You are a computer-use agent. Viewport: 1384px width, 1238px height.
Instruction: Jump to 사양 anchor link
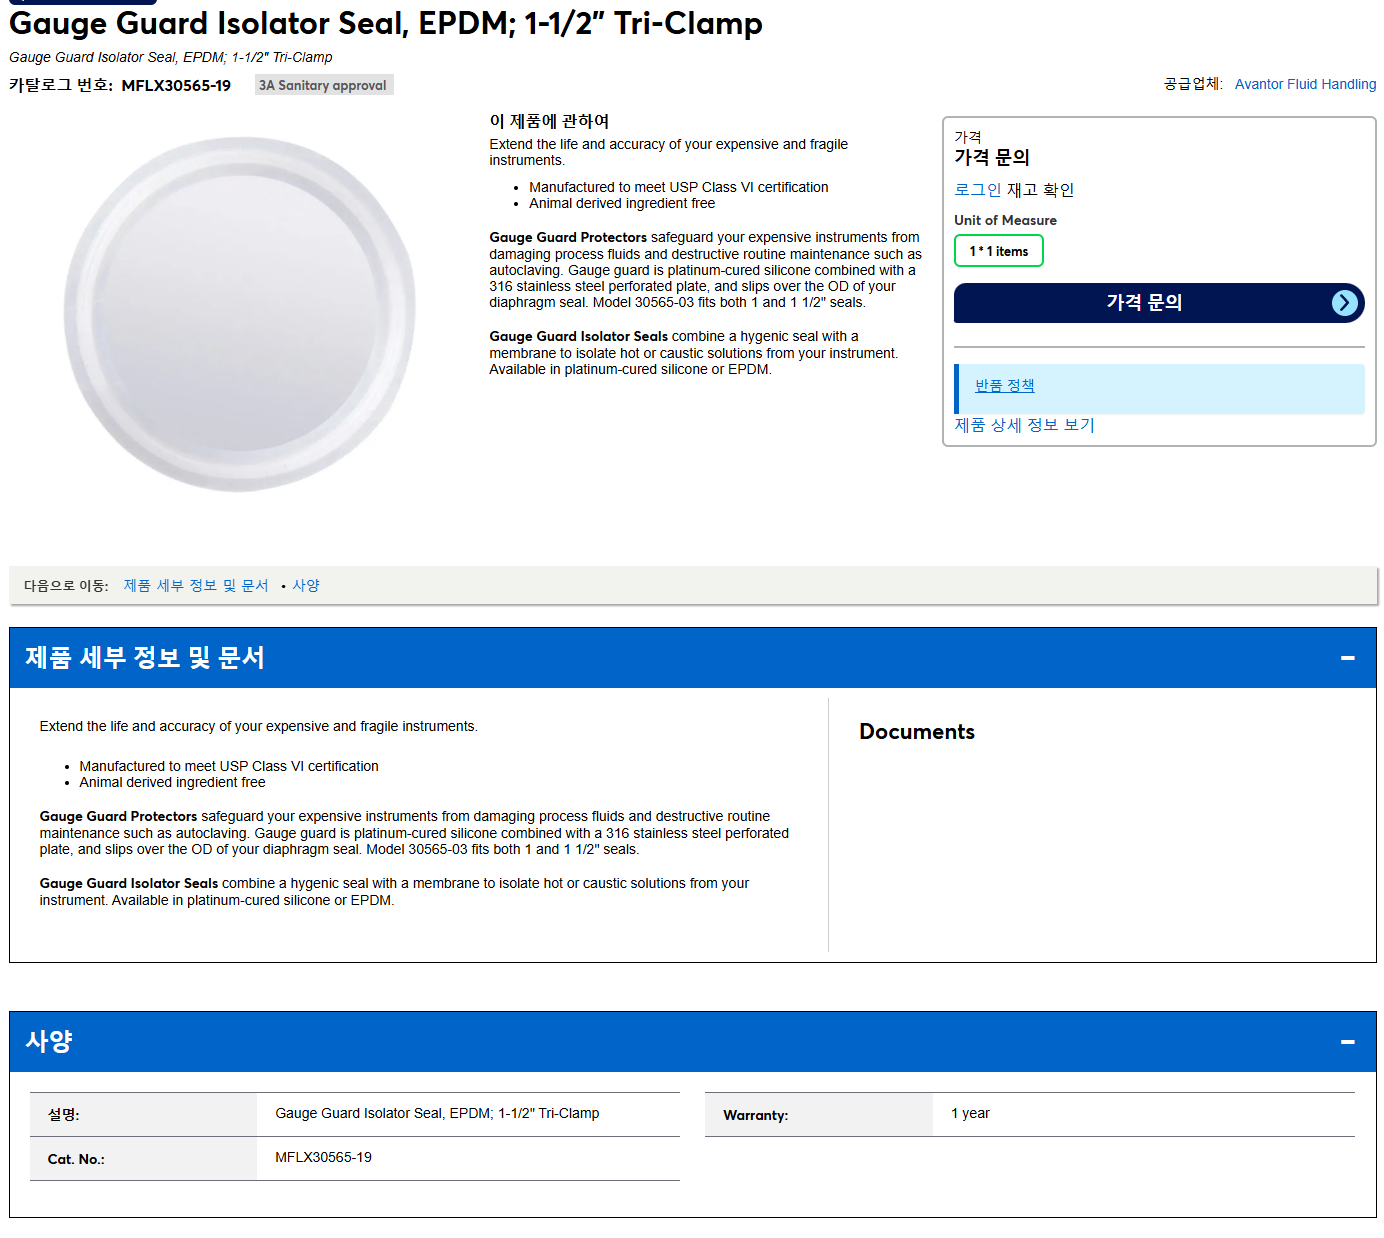coord(306,586)
